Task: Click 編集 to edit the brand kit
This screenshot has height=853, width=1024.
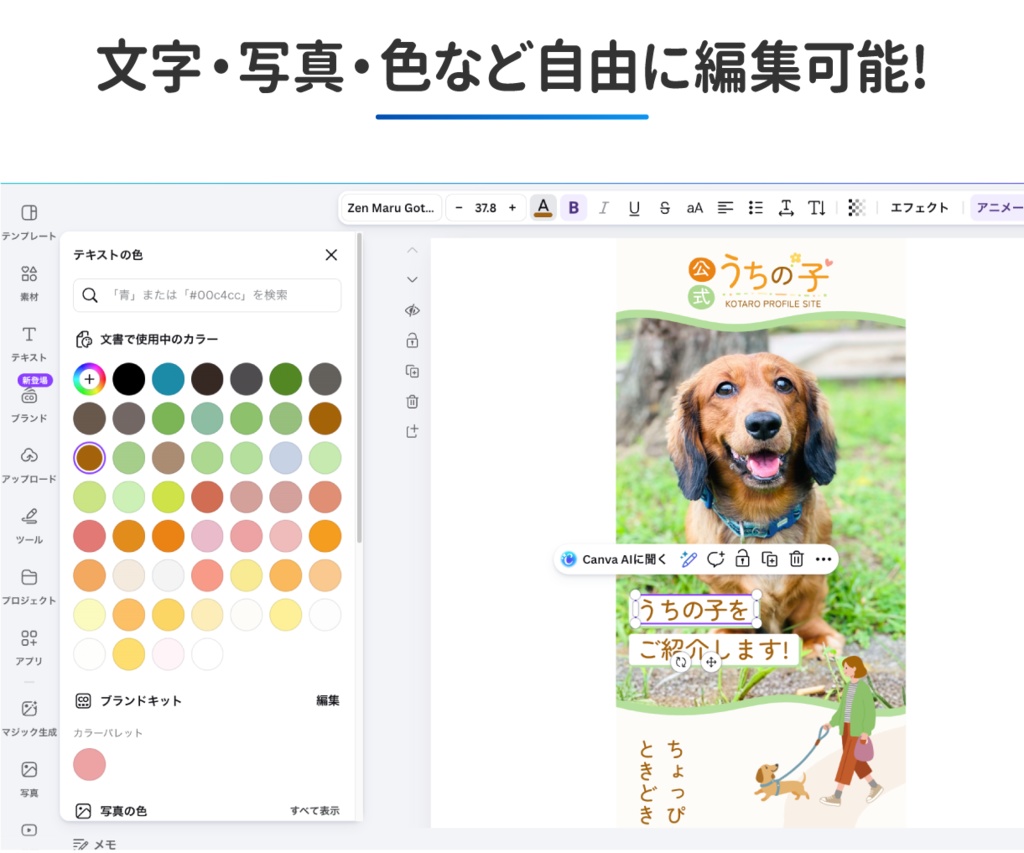Action: (330, 700)
